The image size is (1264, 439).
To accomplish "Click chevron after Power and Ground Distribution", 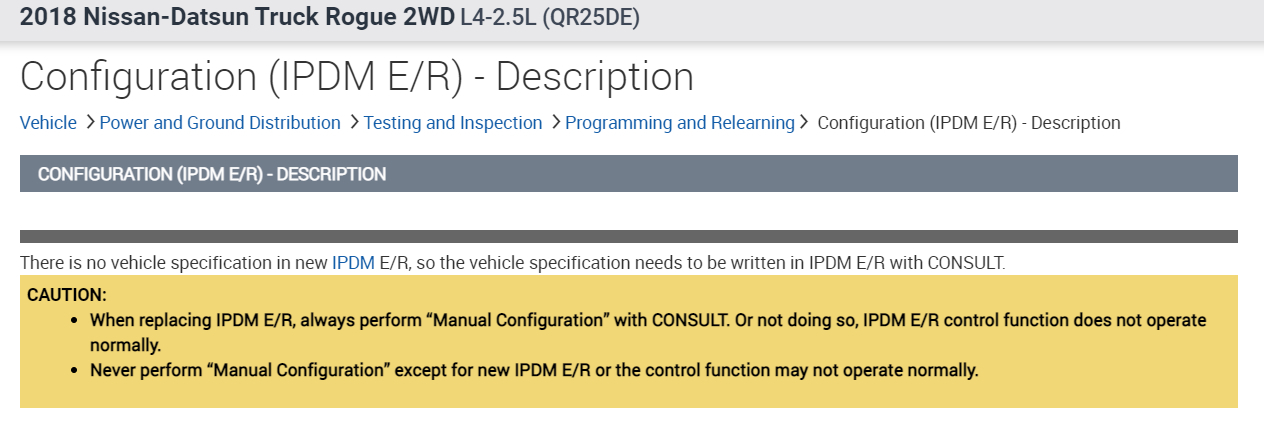I will coord(354,122).
